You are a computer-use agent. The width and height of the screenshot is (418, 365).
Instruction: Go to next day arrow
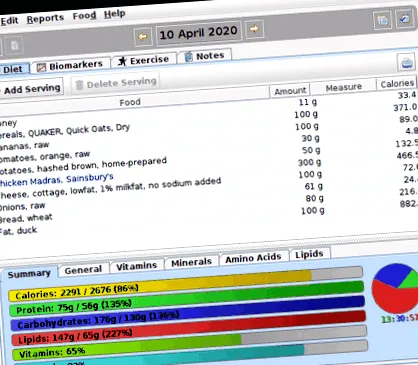tap(254, 29)
